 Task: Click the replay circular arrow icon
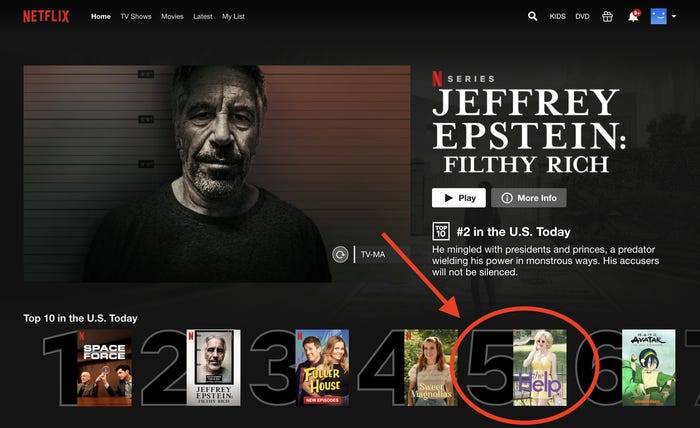(x=340, y=254)
